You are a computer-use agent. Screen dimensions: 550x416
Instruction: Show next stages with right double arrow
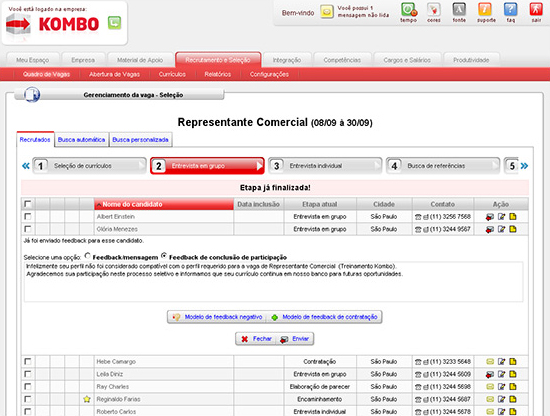click(524, 166)
